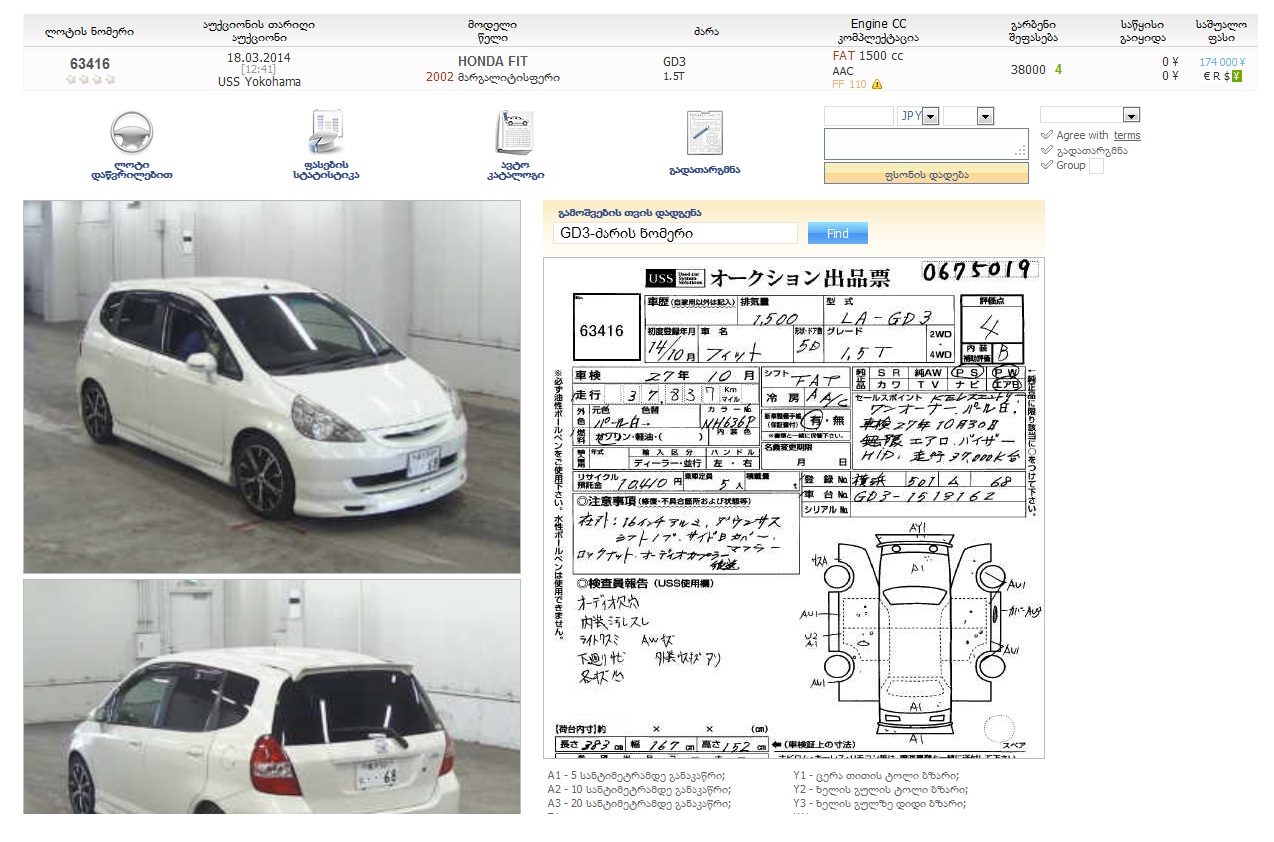Open the auto catalog newspaper icon
1274x842 pixels.
point(515,132)
